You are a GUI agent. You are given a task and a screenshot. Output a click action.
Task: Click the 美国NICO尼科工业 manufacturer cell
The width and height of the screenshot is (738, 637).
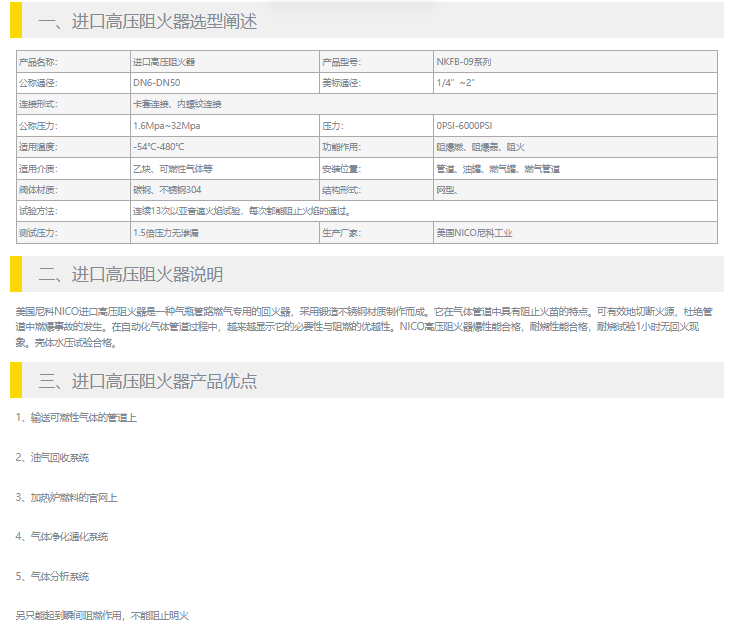(474, 232)
